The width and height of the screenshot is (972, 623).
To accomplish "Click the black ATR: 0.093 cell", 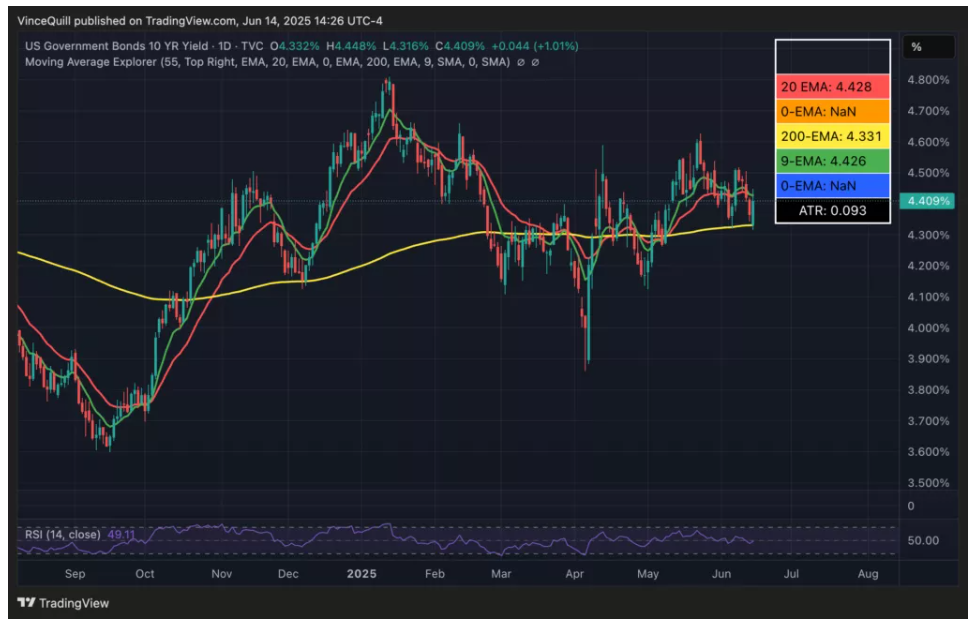I will click(x=832, y=211).
